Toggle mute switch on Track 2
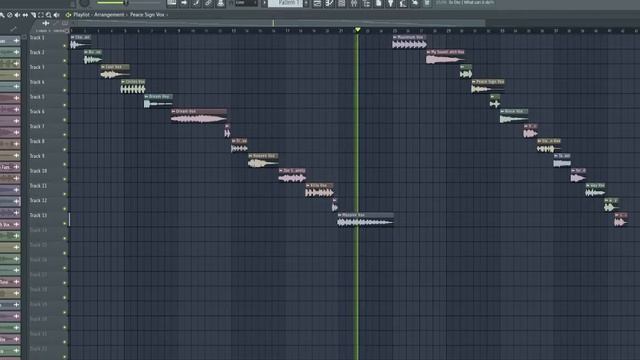This screenshot has width=640, height=360. pyautogui.click(x=64, y=60)
